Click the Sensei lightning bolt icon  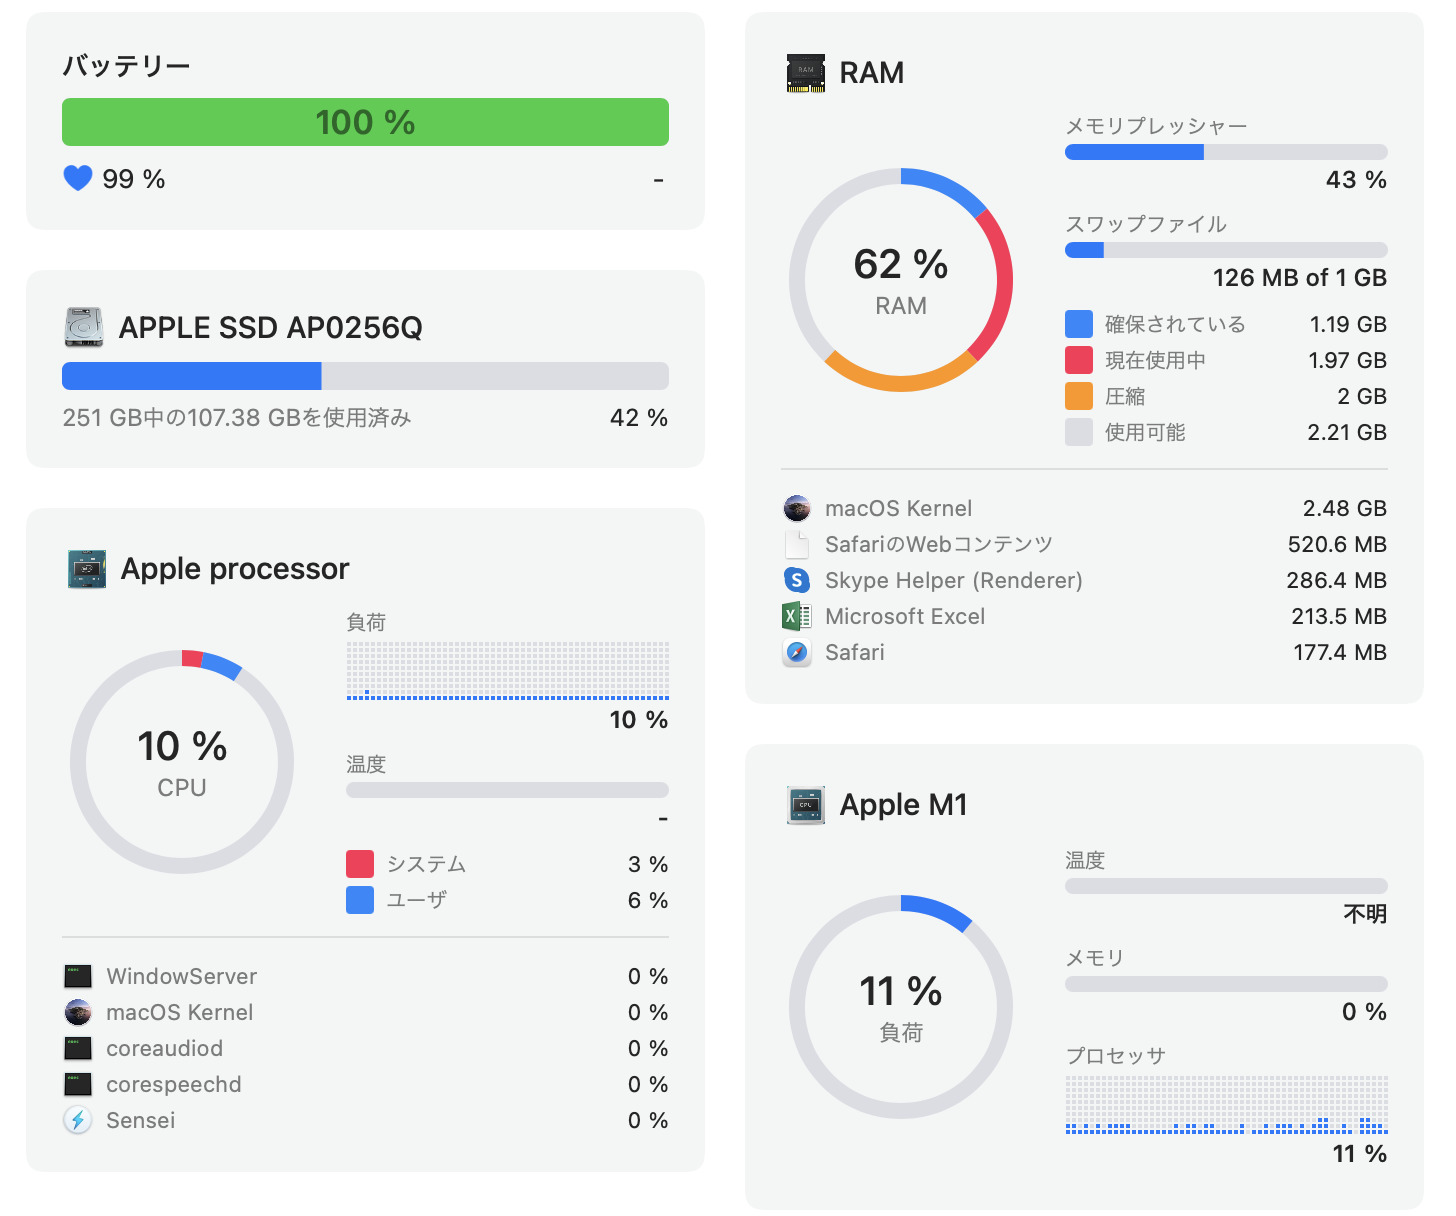(x=78, y=1120)
